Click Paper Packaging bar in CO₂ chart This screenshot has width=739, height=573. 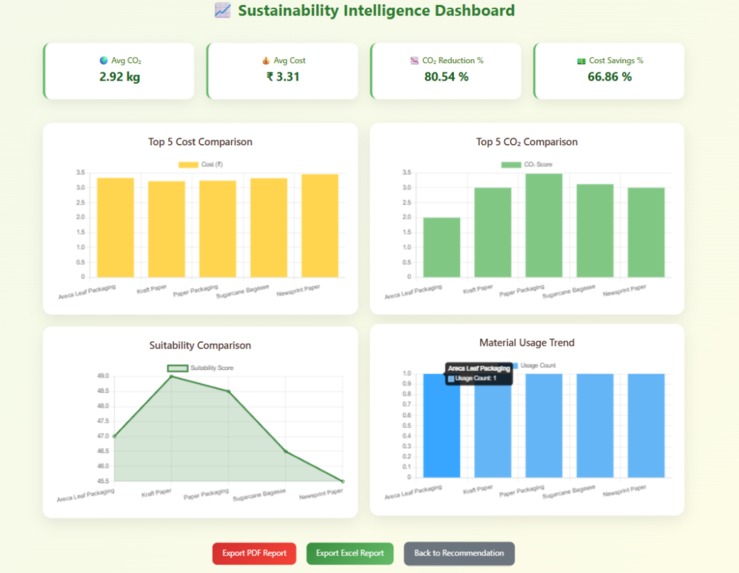tap(544, 225)
